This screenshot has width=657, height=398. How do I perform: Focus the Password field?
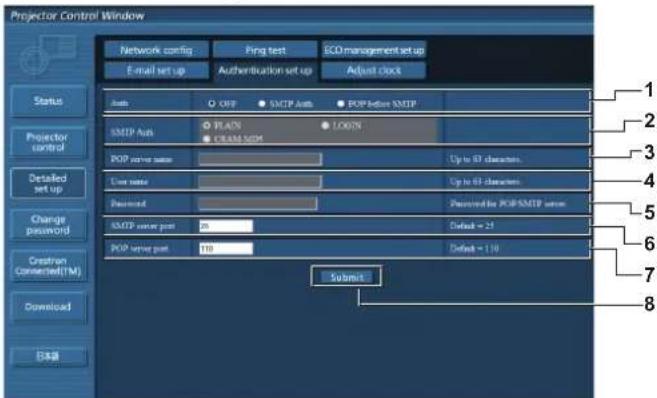[x=258, y=204]
